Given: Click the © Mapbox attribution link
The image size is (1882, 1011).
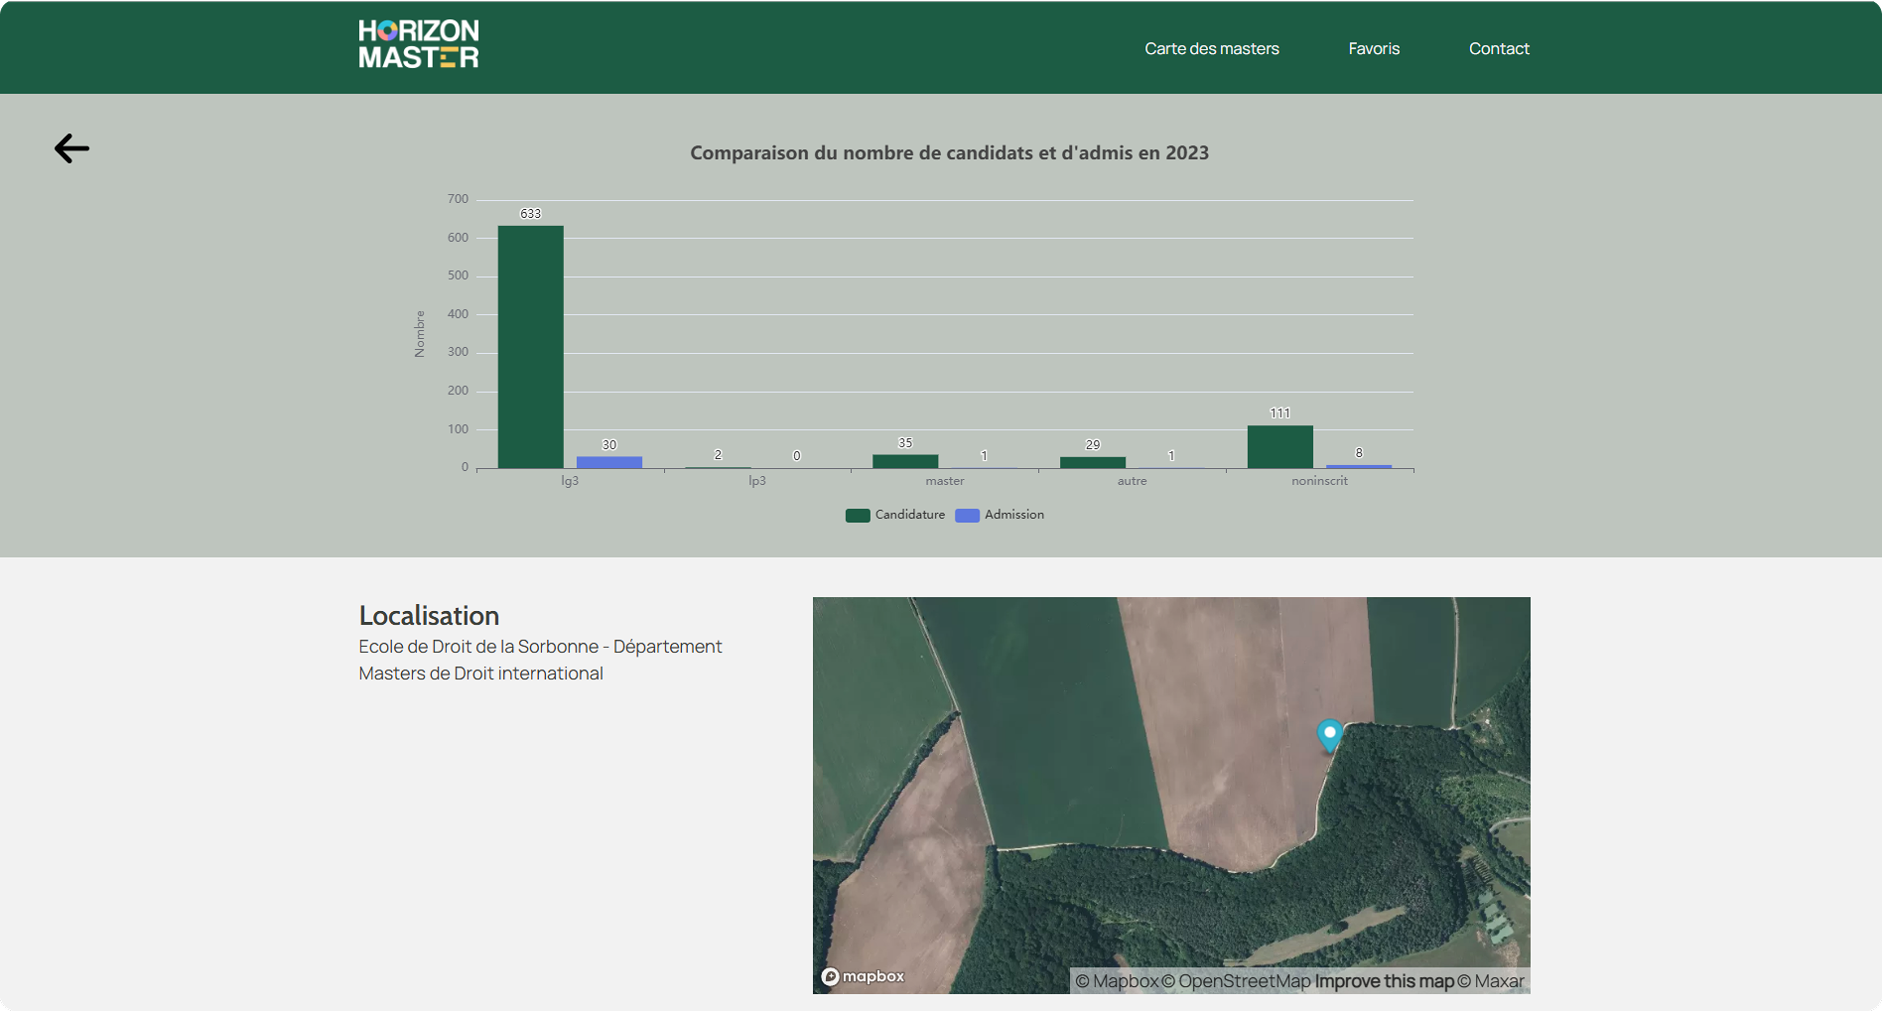Looking at the screenshot, I should click(1116, 981).
